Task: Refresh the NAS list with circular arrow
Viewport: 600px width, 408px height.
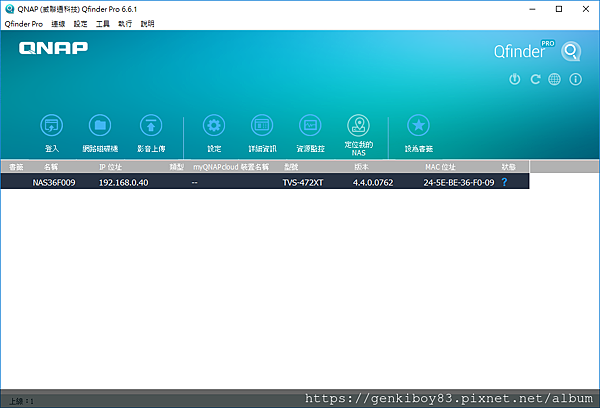Action: (535, 79)
